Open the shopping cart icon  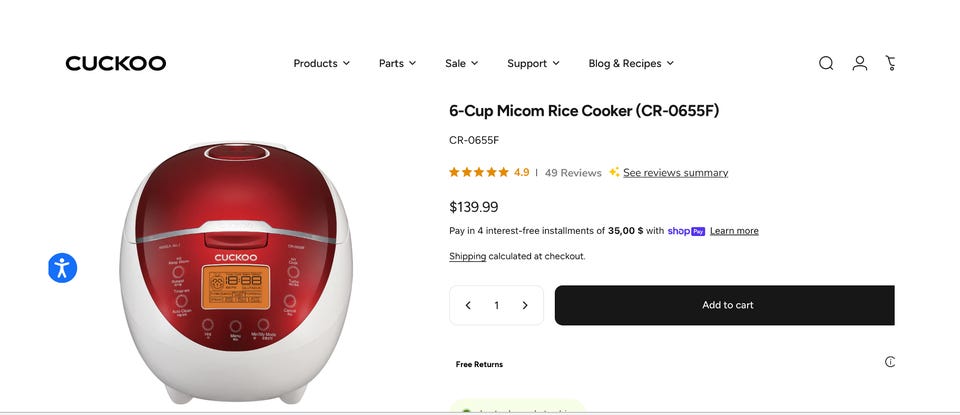(890, 63)
